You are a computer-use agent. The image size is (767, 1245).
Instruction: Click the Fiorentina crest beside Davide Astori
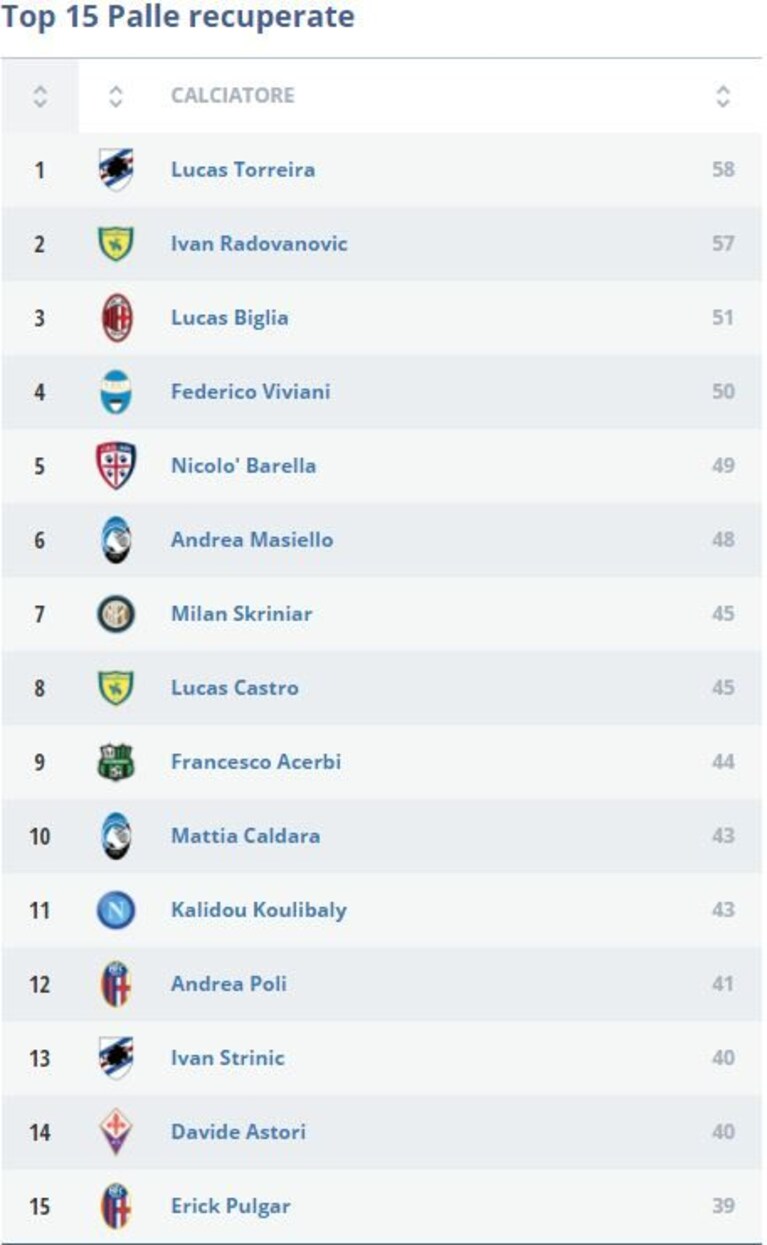click(116, 1132)
